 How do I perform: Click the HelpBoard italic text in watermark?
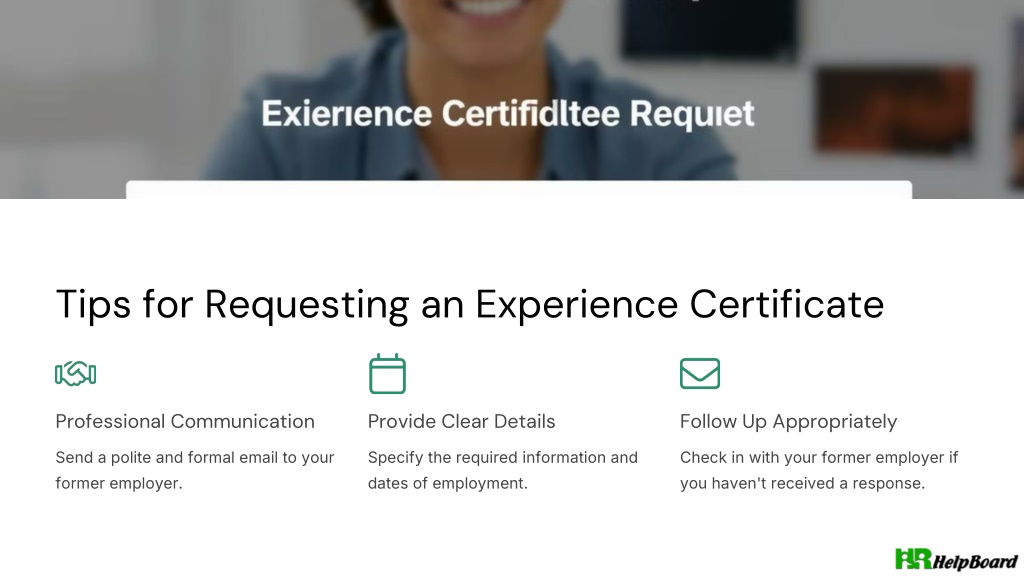(x=975, y=562)
